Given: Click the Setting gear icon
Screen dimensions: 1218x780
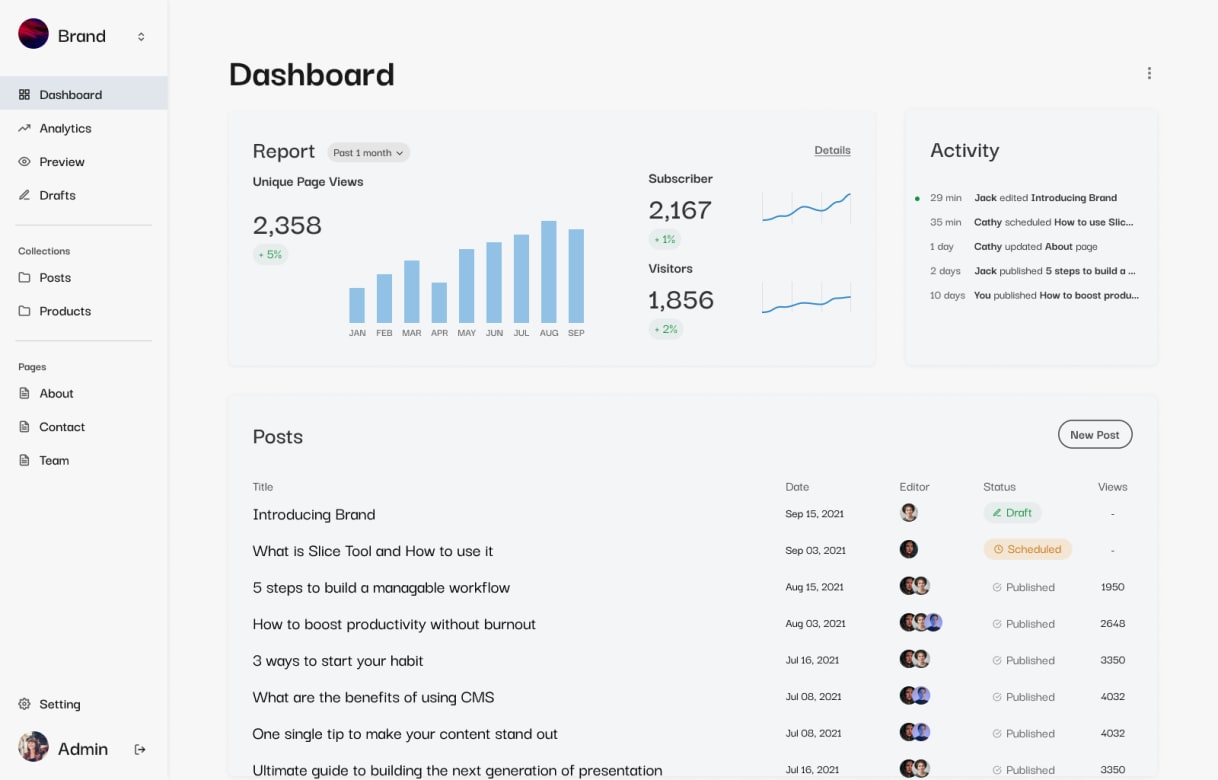Looking at the screenshot, I should pyautogui.click(x=22, y=703).
